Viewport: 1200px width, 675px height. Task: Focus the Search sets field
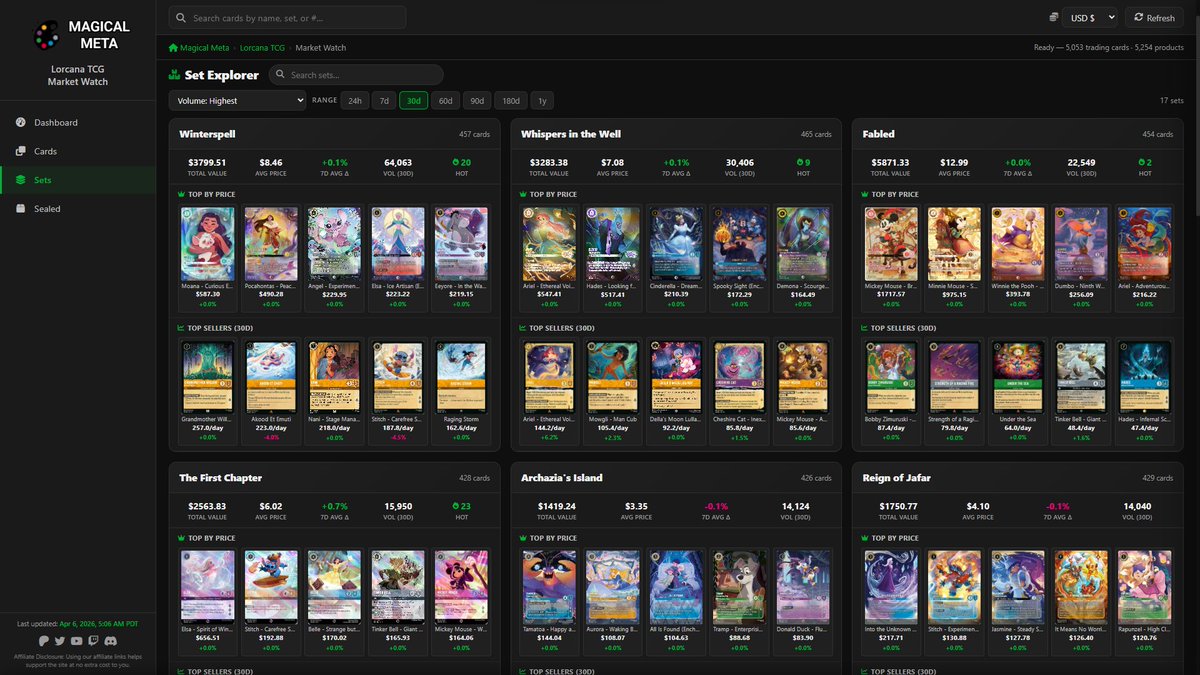(356, 75)
